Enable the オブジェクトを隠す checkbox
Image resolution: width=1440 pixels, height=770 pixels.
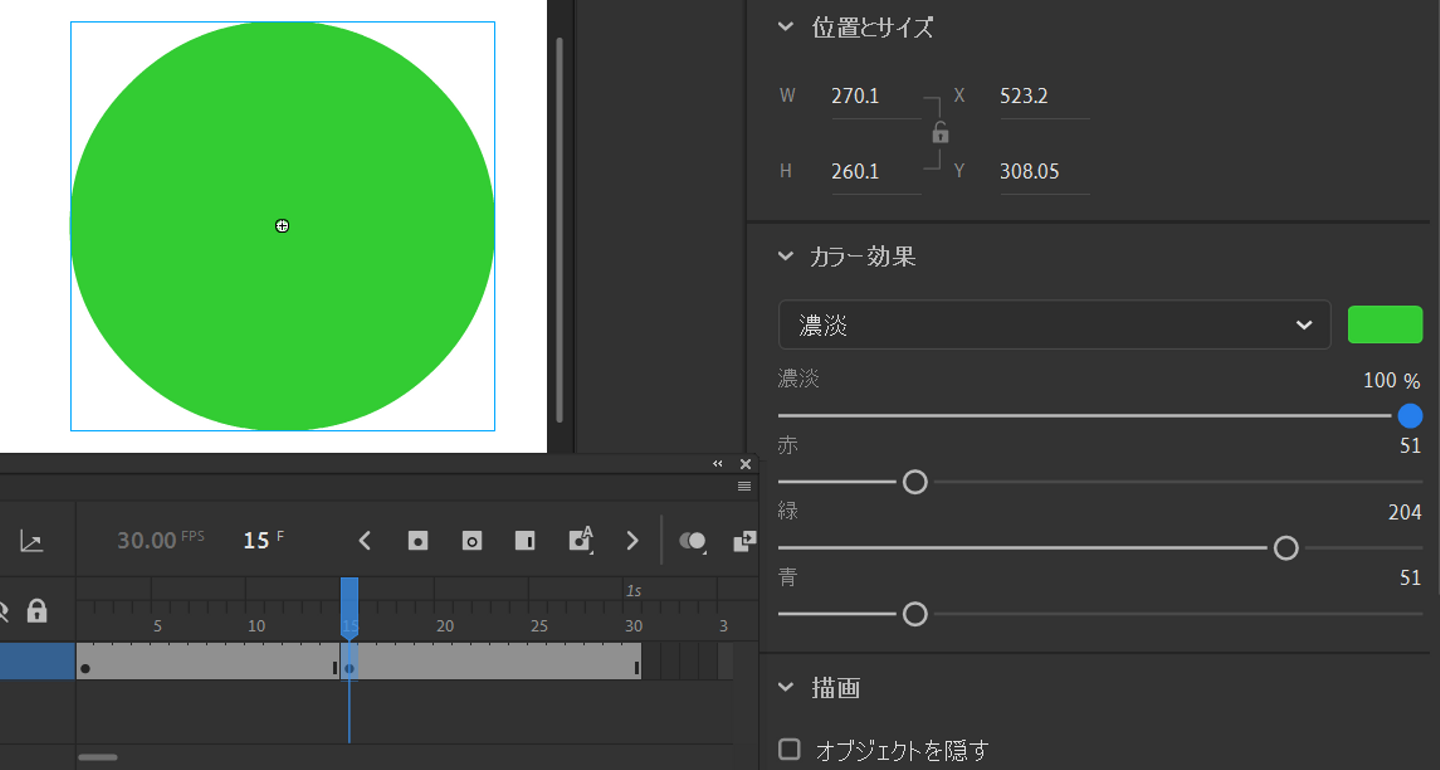pyautogui.click(x=790, y=749)
